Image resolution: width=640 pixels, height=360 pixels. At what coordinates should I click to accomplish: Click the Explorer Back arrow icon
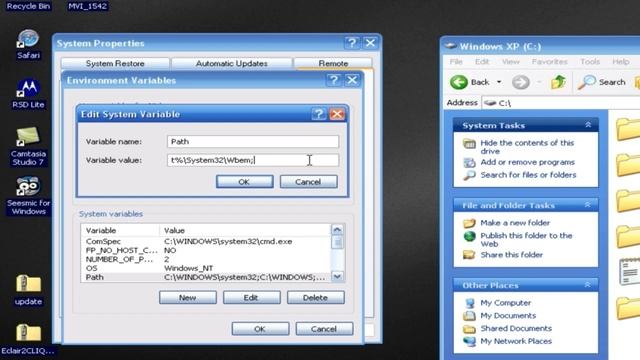click(459, 82)
